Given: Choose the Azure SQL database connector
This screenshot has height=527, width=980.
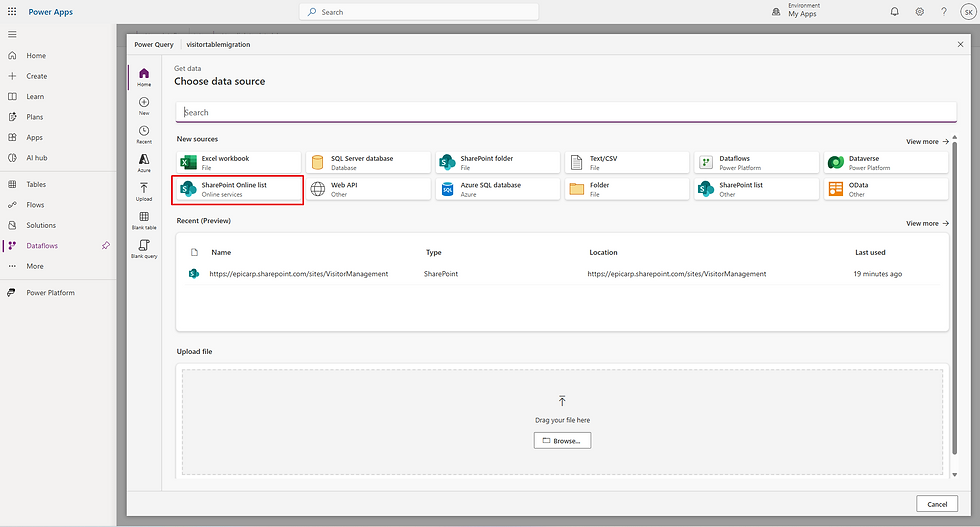Looking at the screenshot, I should click(x=498, y=189).
